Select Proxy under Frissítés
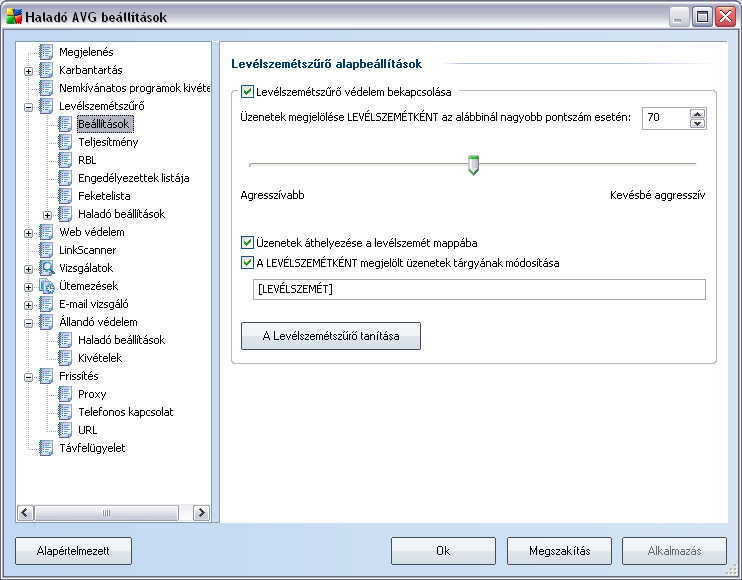This screenshot has height=580, width=742. pos(92,394)
